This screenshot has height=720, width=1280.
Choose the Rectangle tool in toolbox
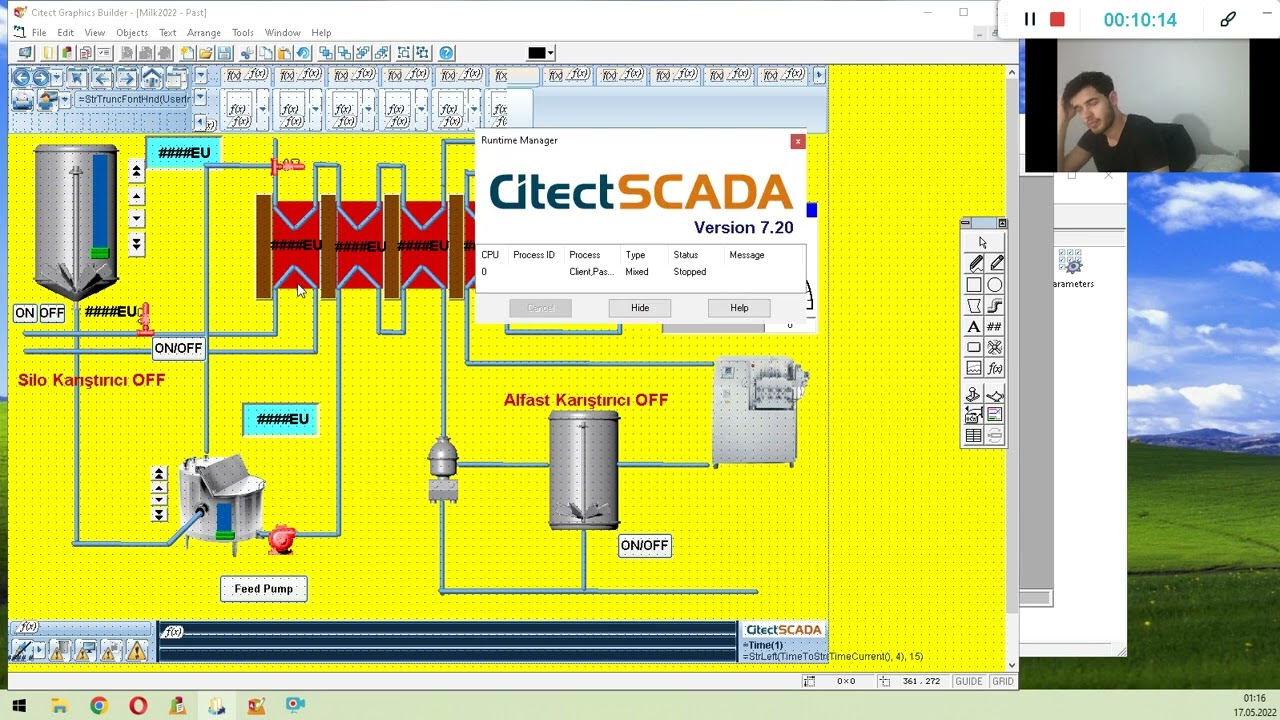tap(974, 285)
